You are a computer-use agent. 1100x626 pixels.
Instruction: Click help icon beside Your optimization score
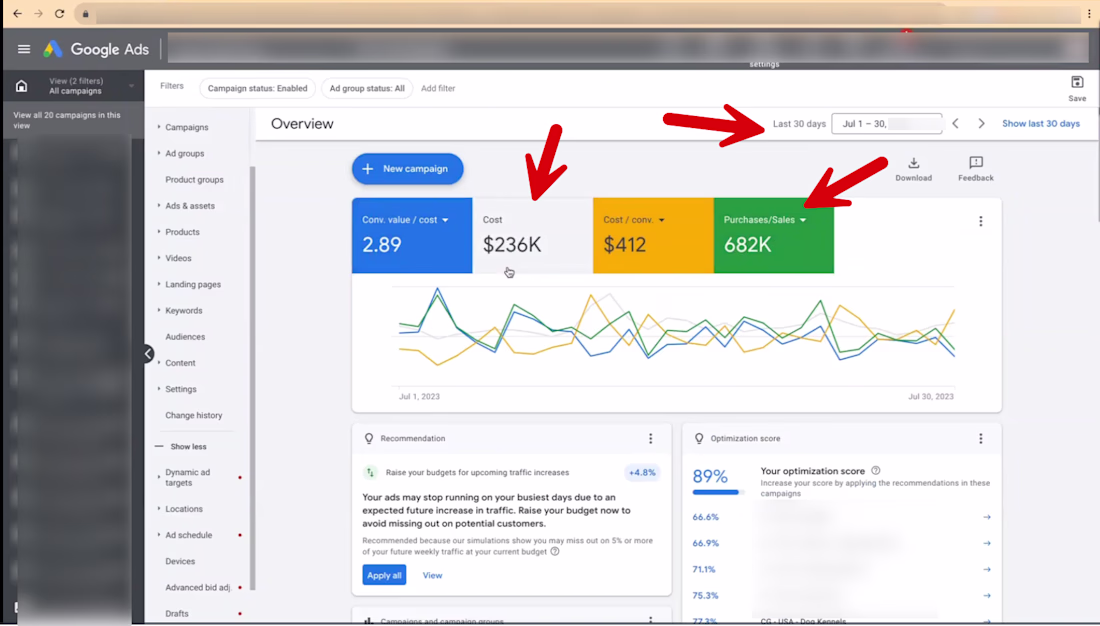[876, 471]
